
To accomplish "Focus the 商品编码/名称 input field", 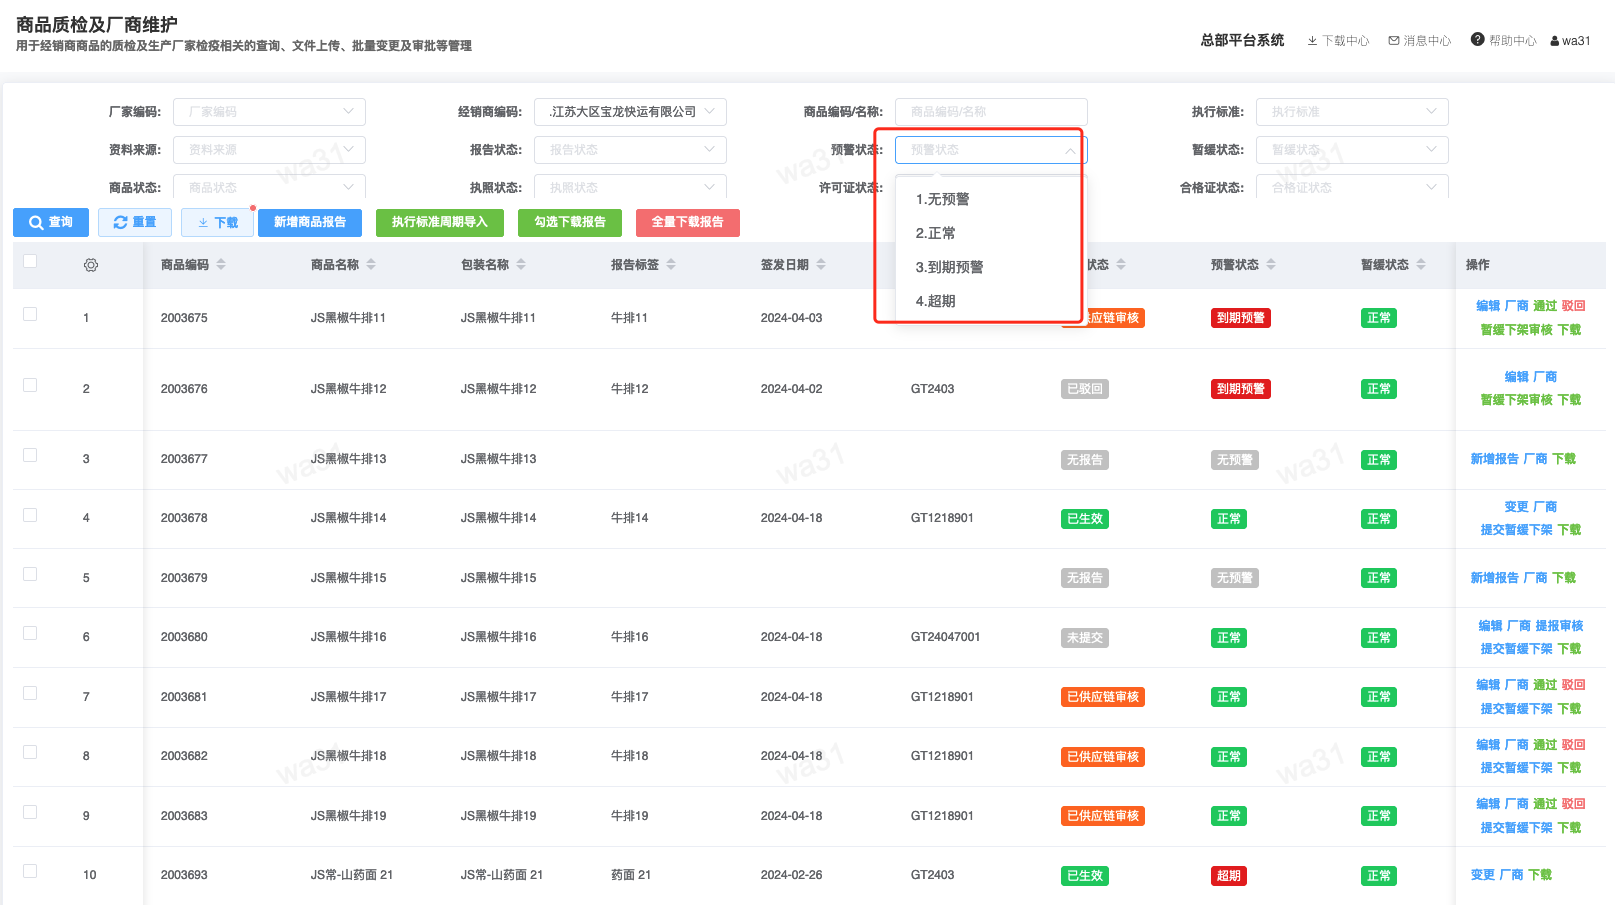I will [x=990, y=112].
